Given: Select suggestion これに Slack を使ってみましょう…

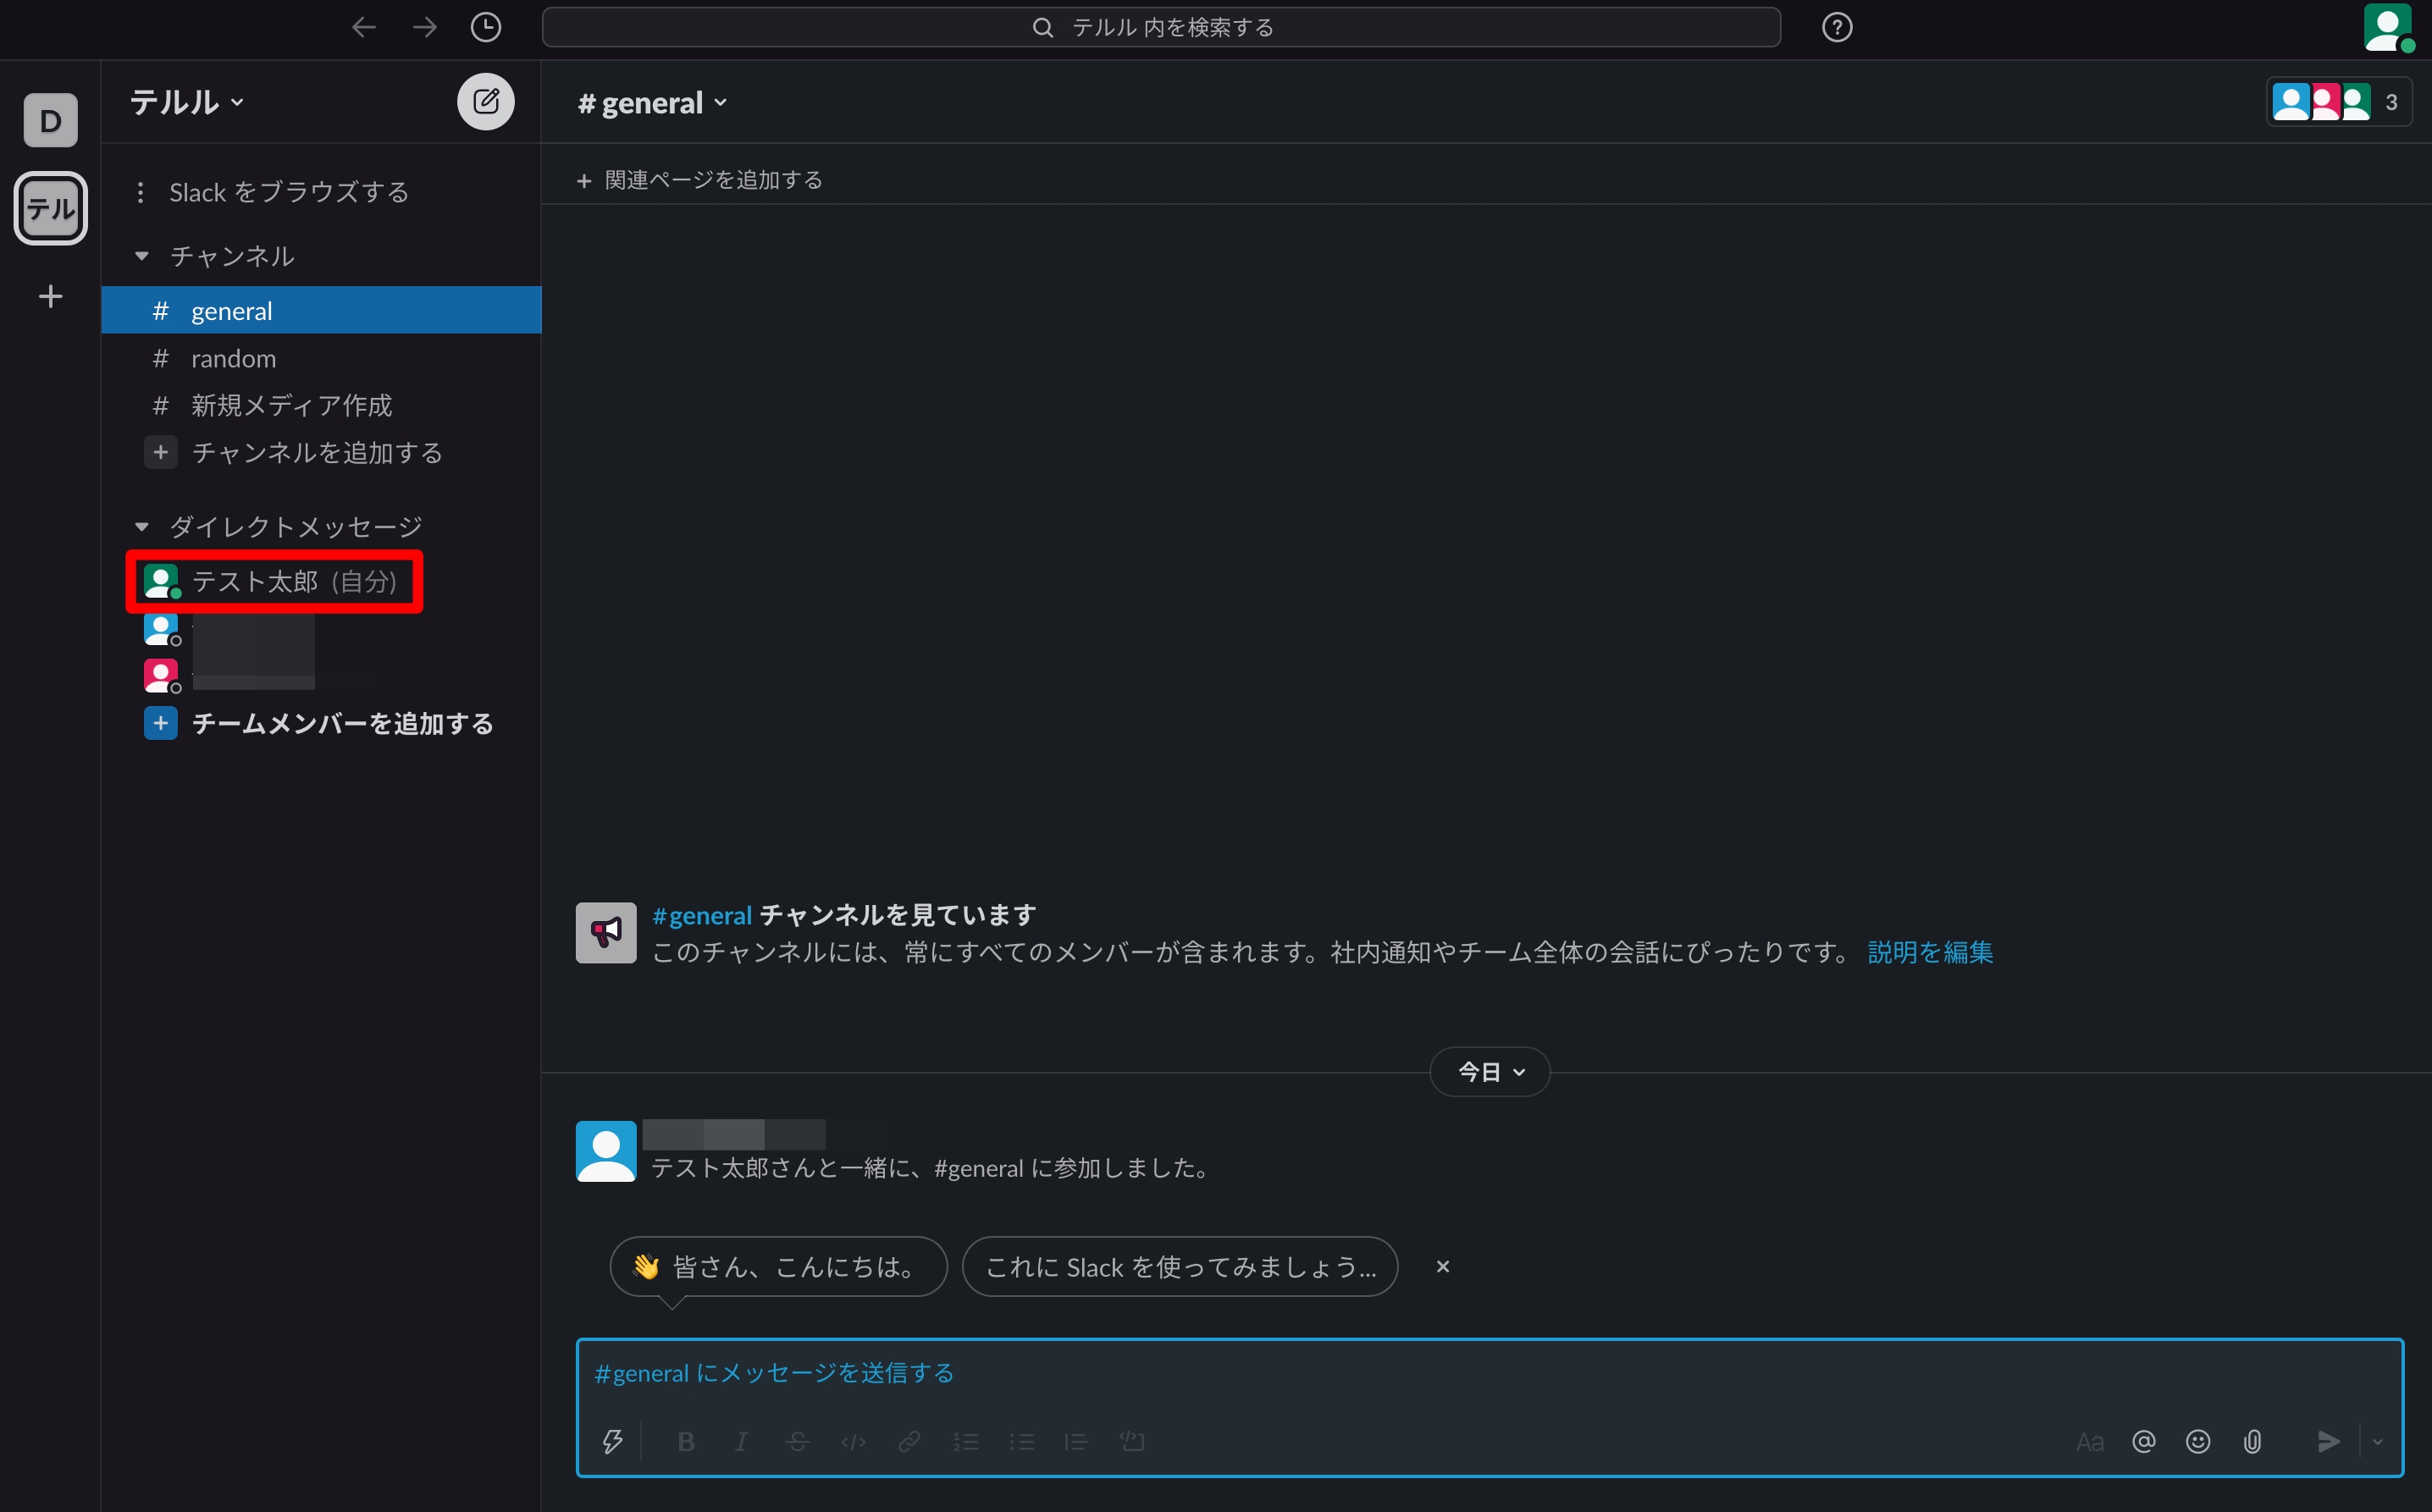Looking at the screenshot, I should [x=1180, y=1267].
